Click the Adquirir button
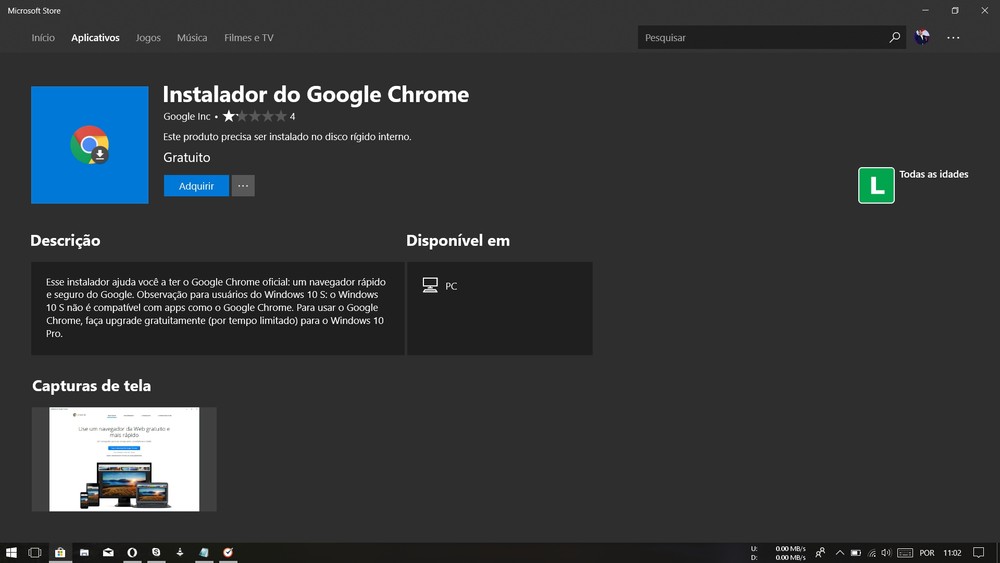This screenshot has width=1000, height=563. pyautogui.click(x=196, y=186)
